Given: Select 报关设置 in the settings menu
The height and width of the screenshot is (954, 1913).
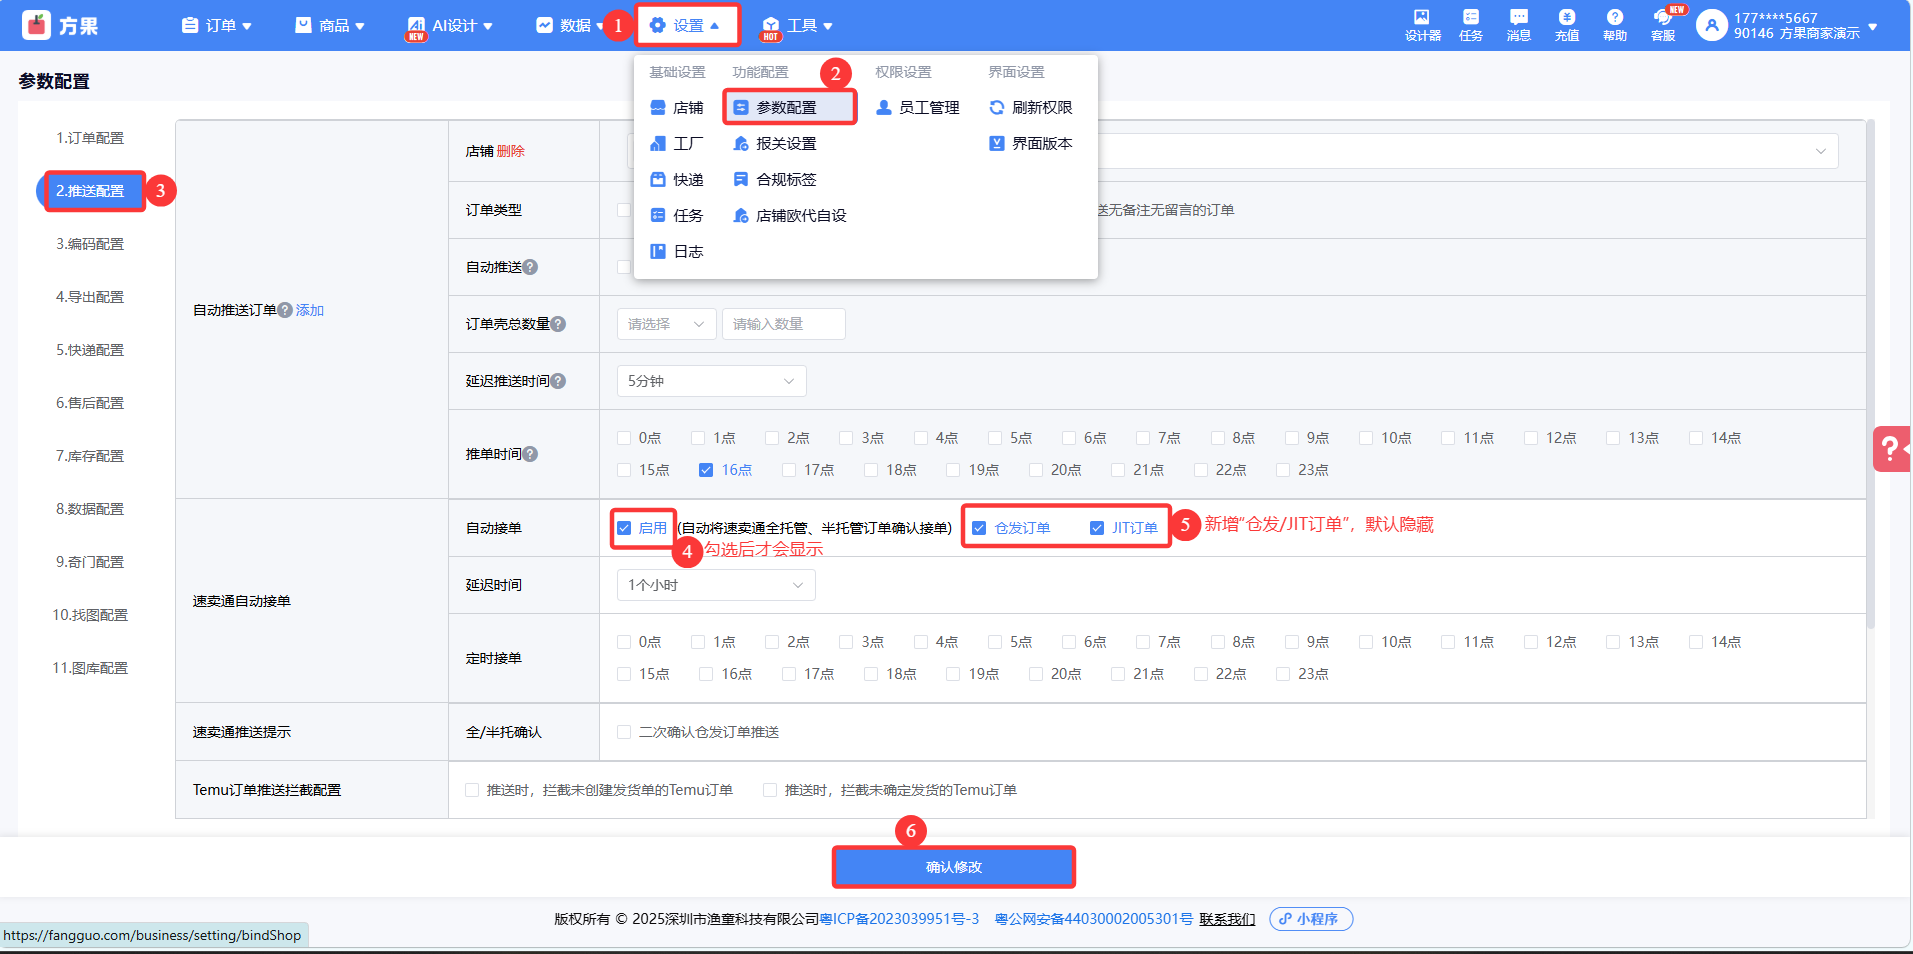Looking at the screenshot, I should [785, 144].
